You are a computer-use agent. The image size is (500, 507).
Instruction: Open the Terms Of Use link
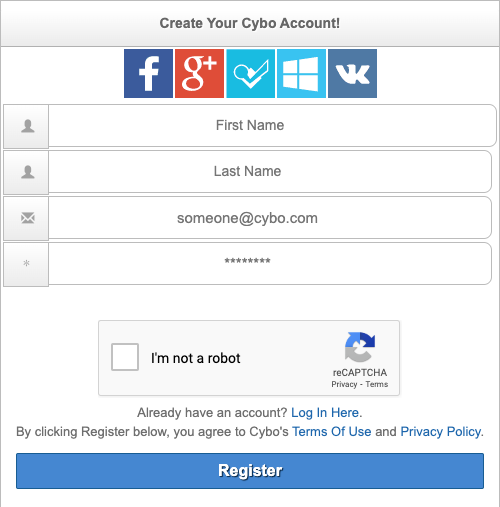point(332,432)
